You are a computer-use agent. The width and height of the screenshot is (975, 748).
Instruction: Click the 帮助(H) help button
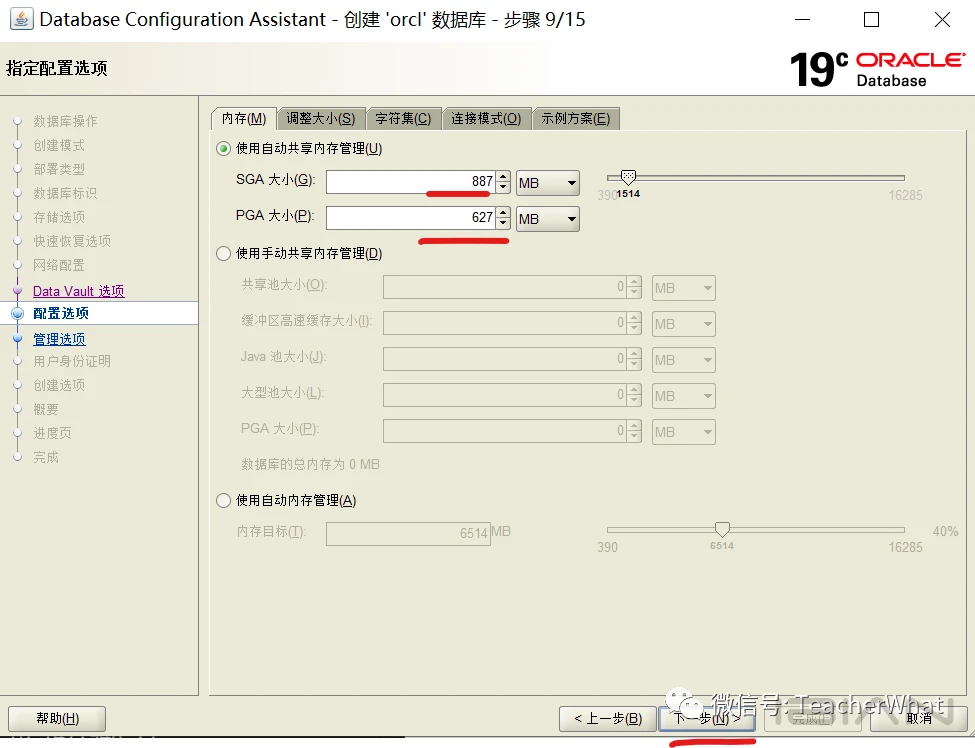point(57,719)
